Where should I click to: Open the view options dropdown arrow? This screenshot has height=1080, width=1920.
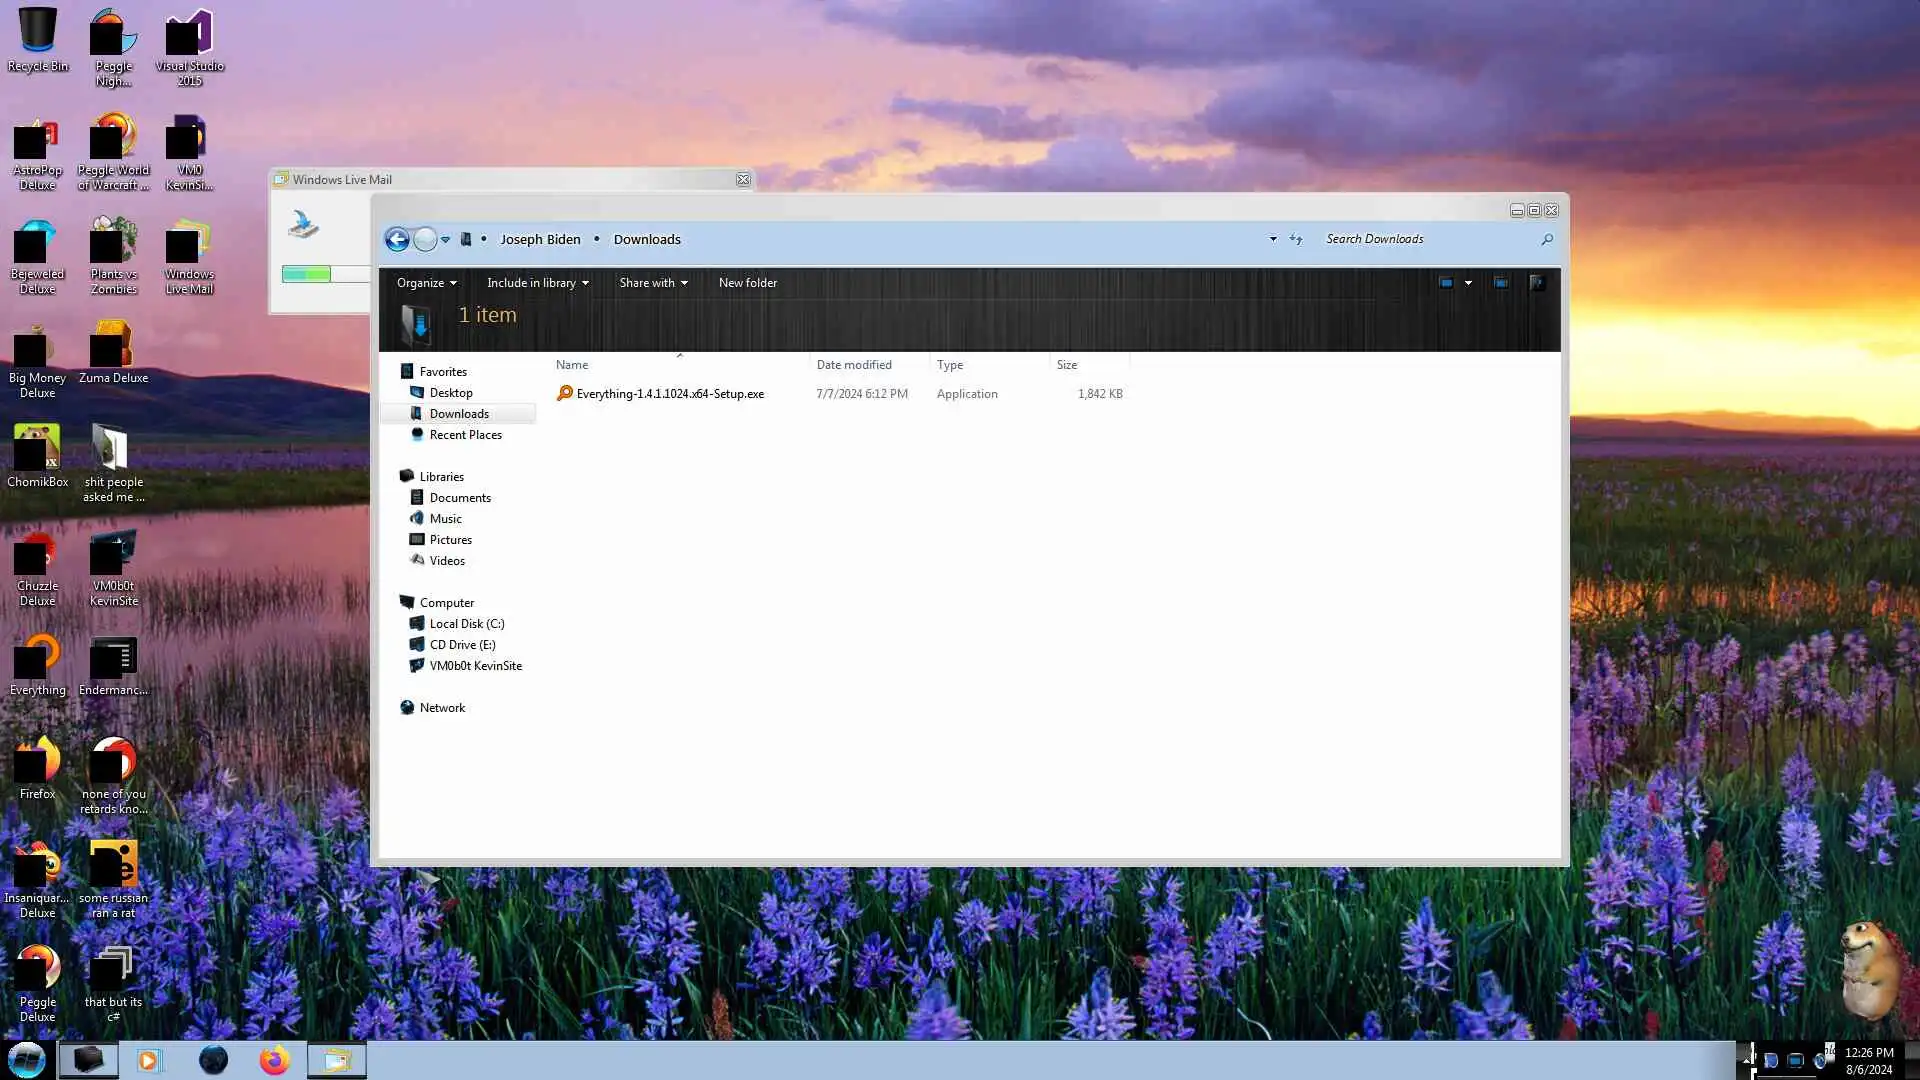1468,283
